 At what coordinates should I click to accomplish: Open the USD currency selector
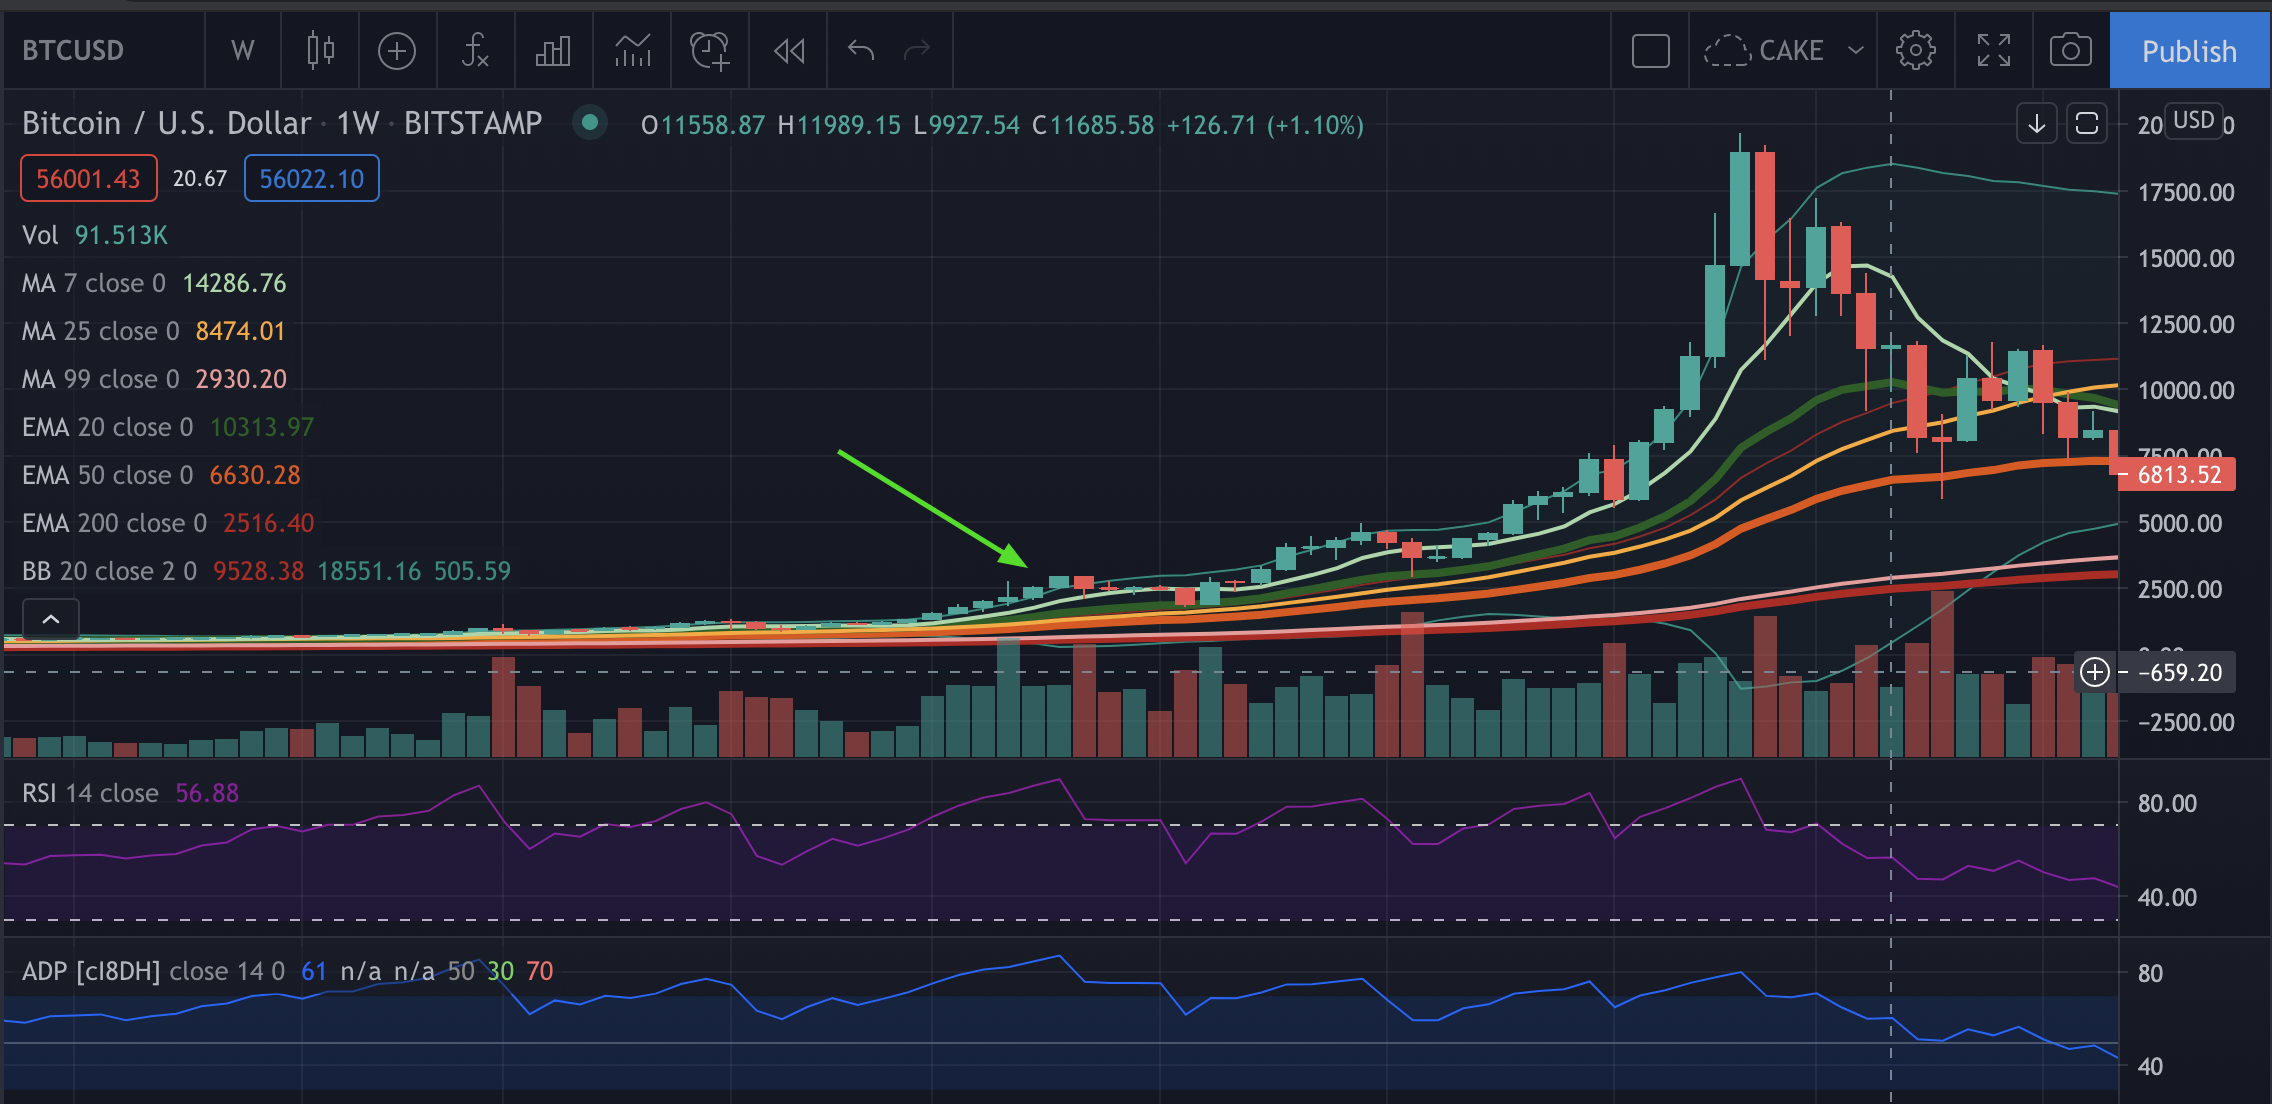click(2194, 121)
